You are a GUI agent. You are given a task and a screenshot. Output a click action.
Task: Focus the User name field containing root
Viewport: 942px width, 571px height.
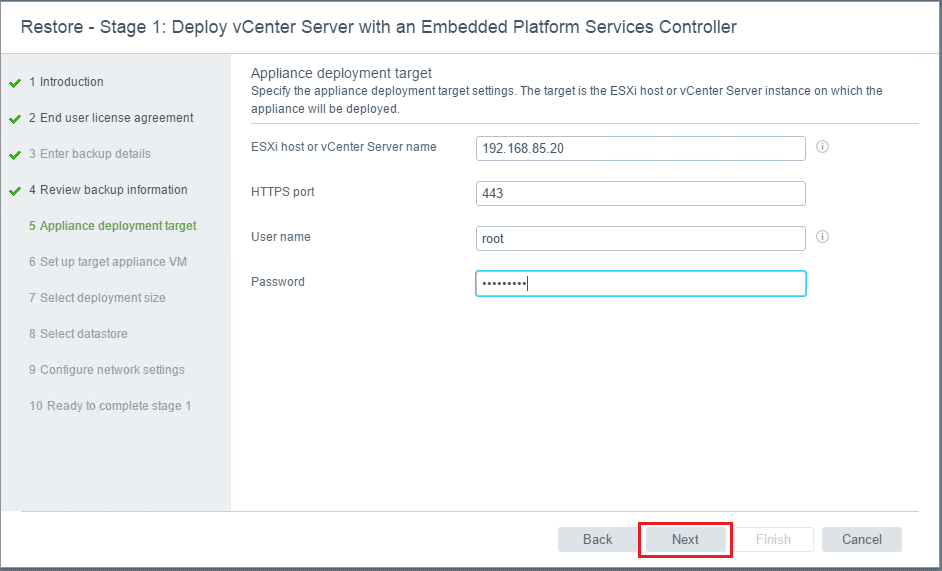[x=640, y=239]
